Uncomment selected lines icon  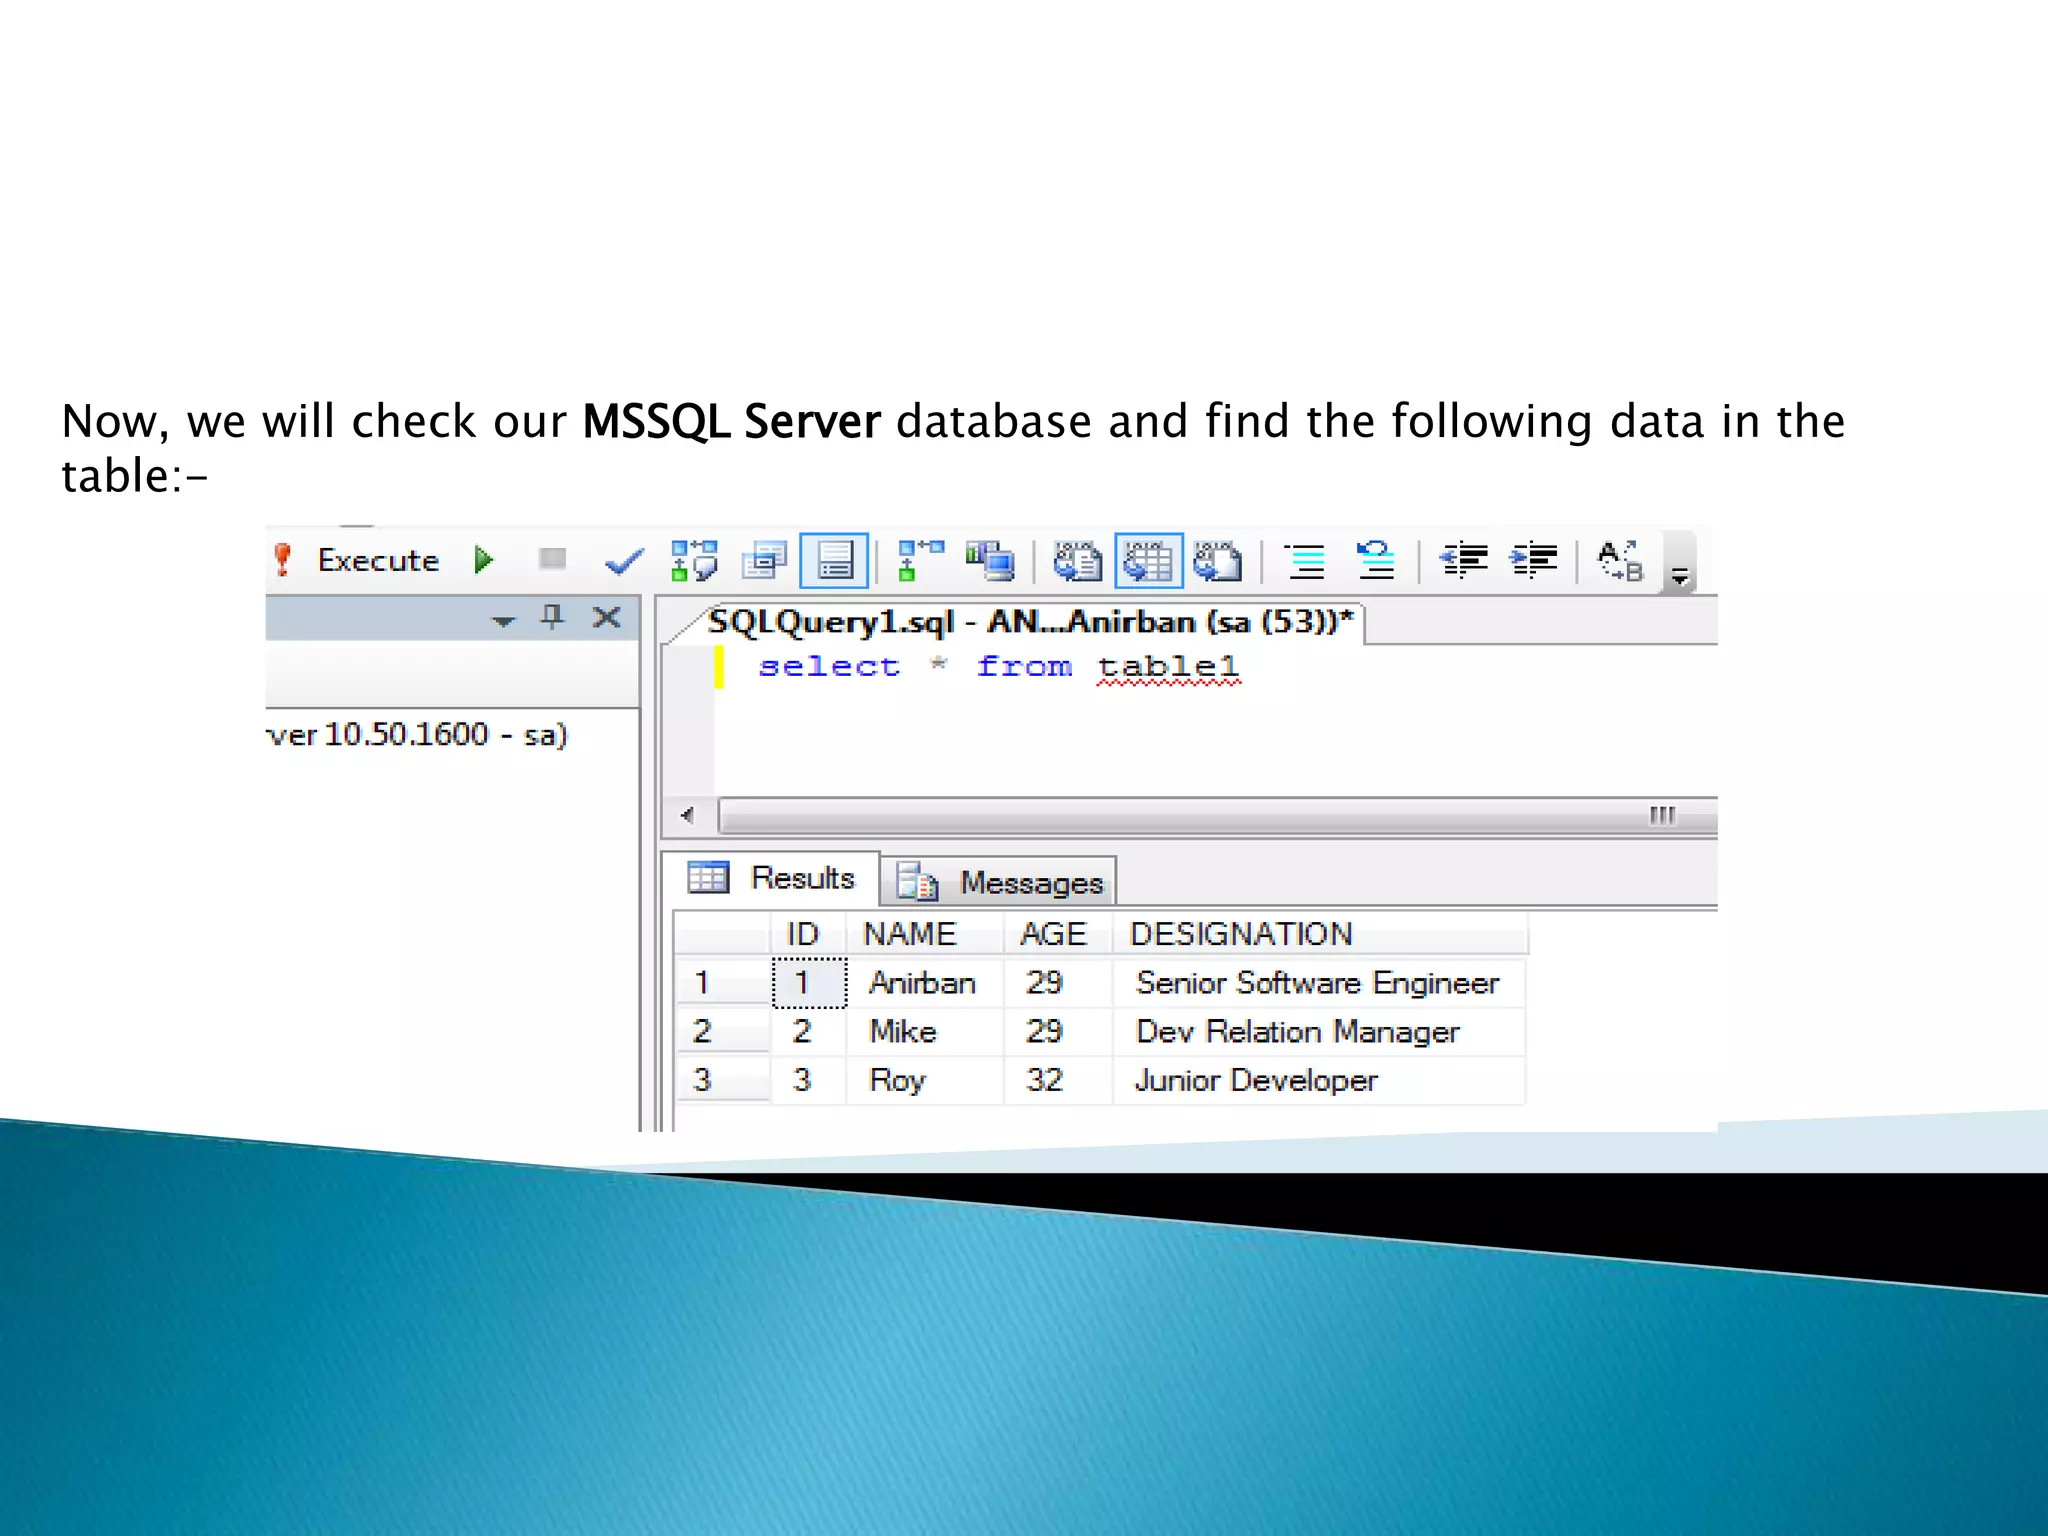[x=1376, y=561]
